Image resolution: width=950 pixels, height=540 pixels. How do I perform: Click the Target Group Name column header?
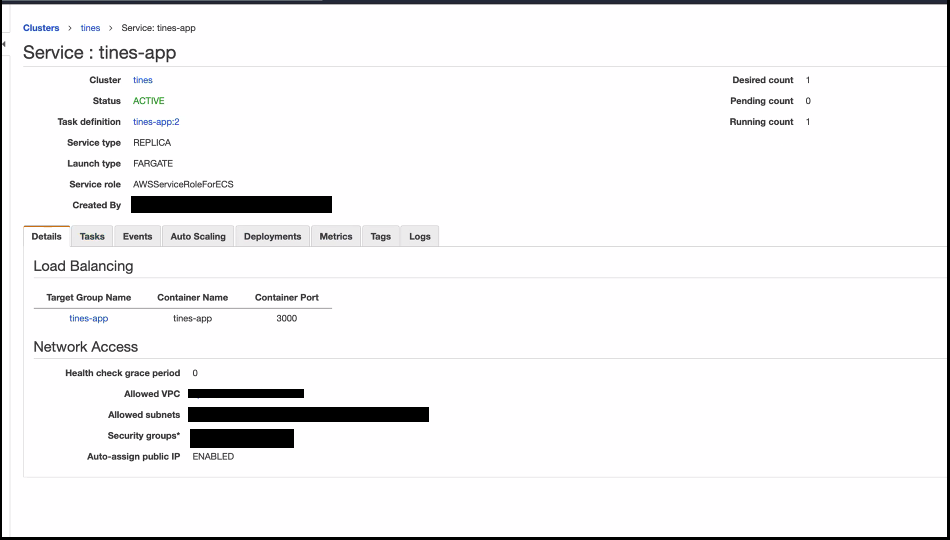pos(88,298)
